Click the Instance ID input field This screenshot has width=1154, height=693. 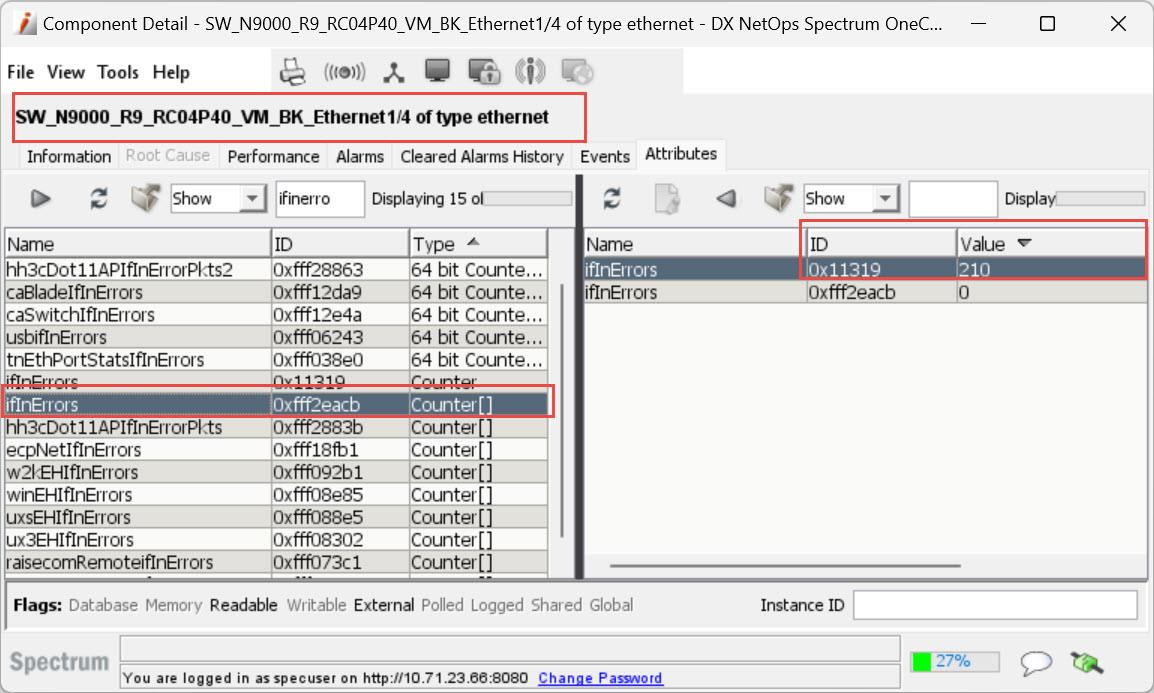point(995,605)
